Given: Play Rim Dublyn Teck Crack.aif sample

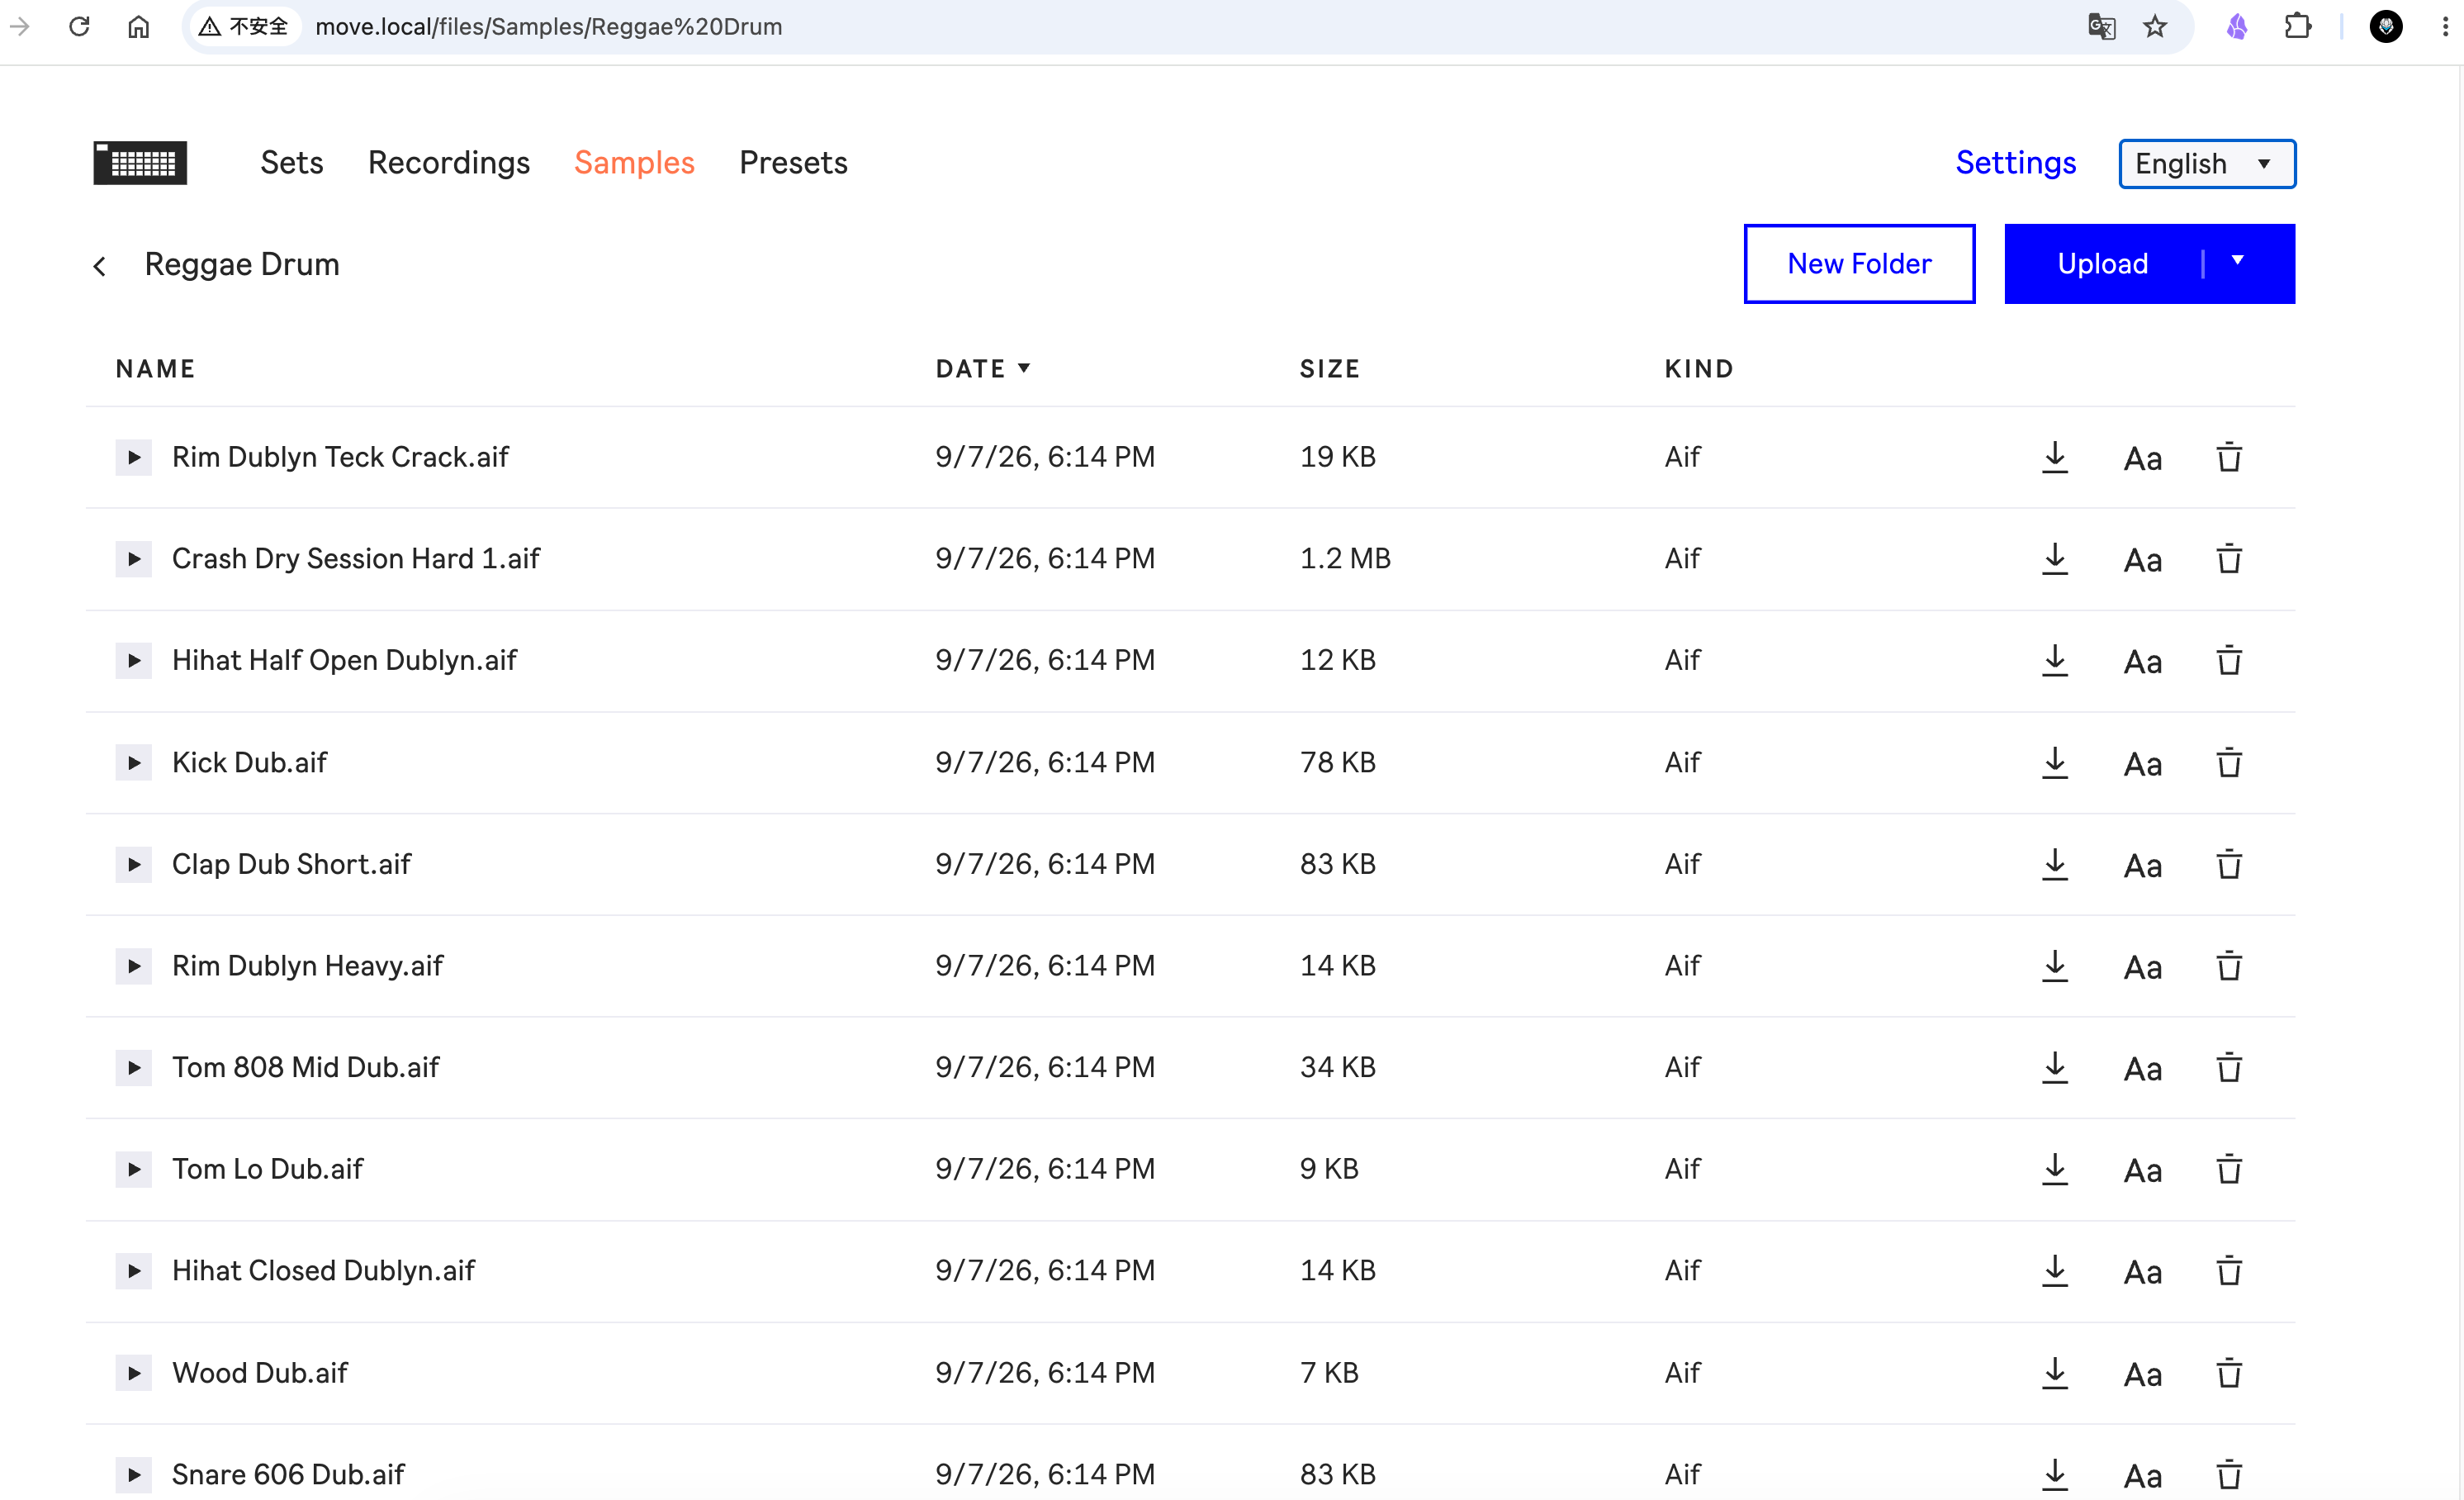Looking at the screenshot, I should tap(133, 457).
